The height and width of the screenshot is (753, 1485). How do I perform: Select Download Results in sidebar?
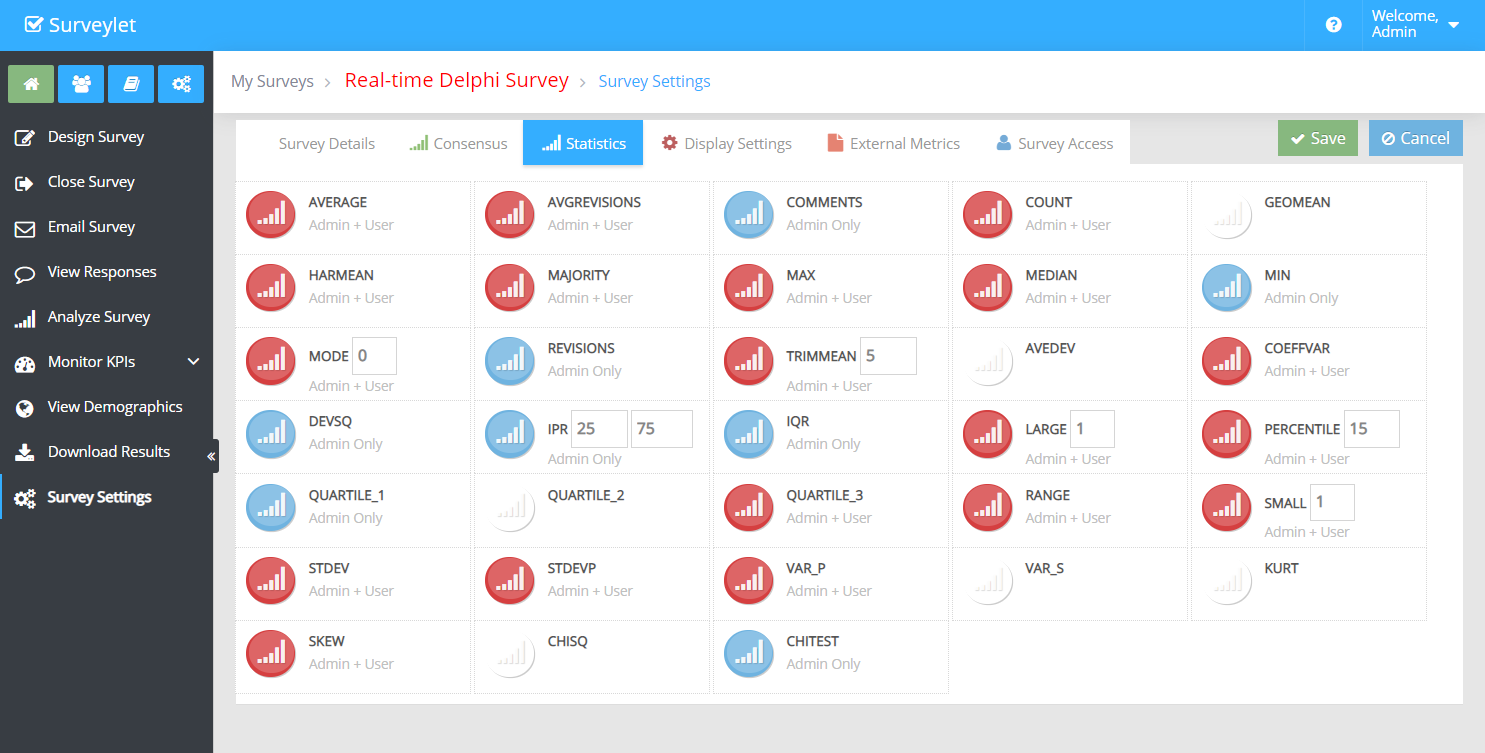(108, 452)
